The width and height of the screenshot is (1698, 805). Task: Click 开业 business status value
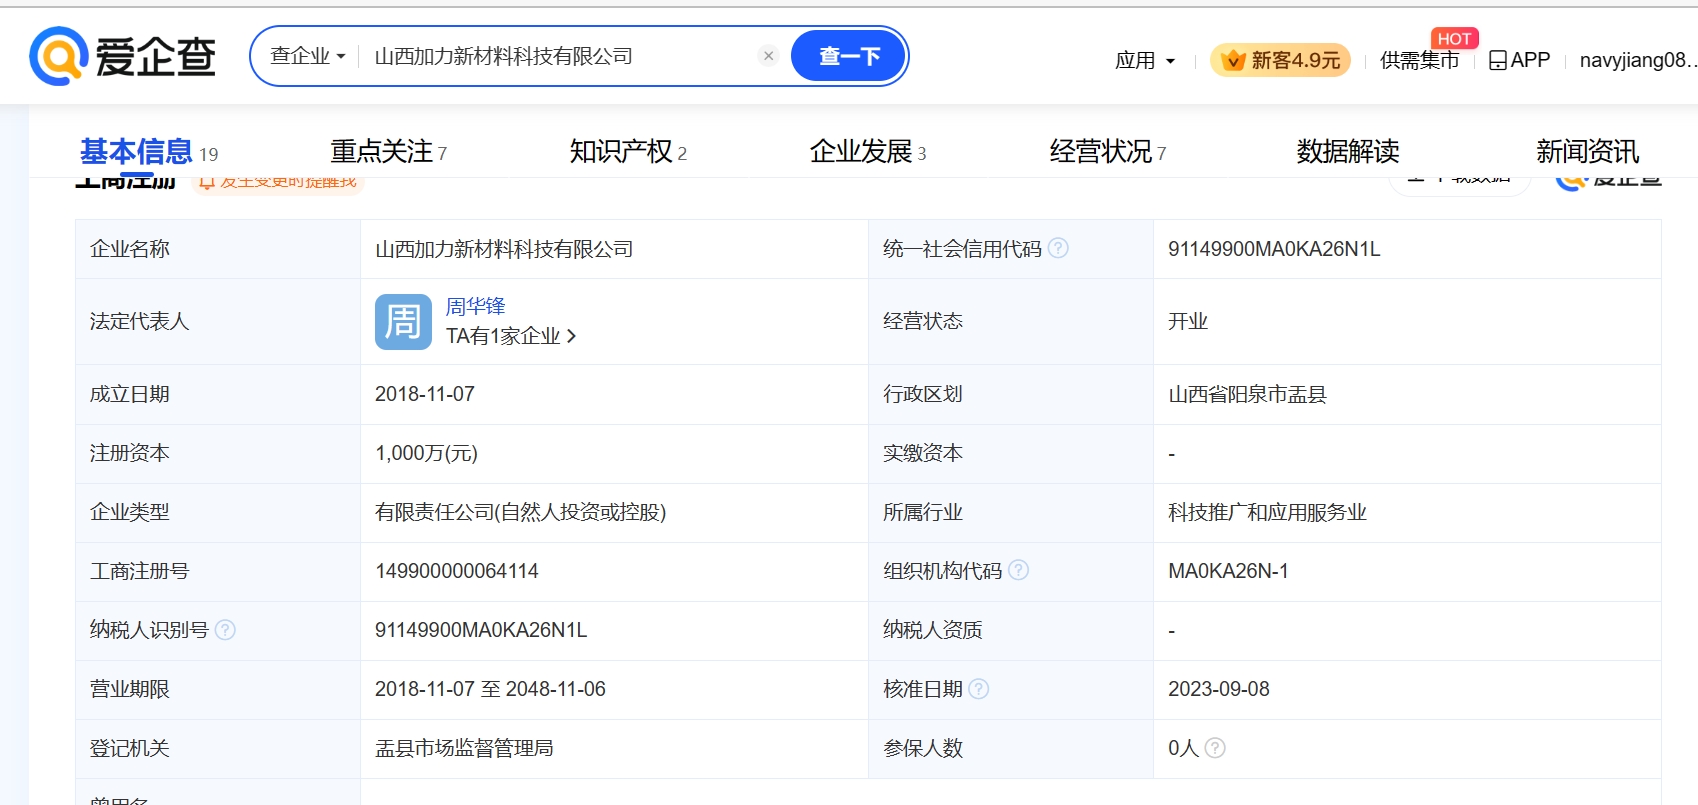[1188, 321]
